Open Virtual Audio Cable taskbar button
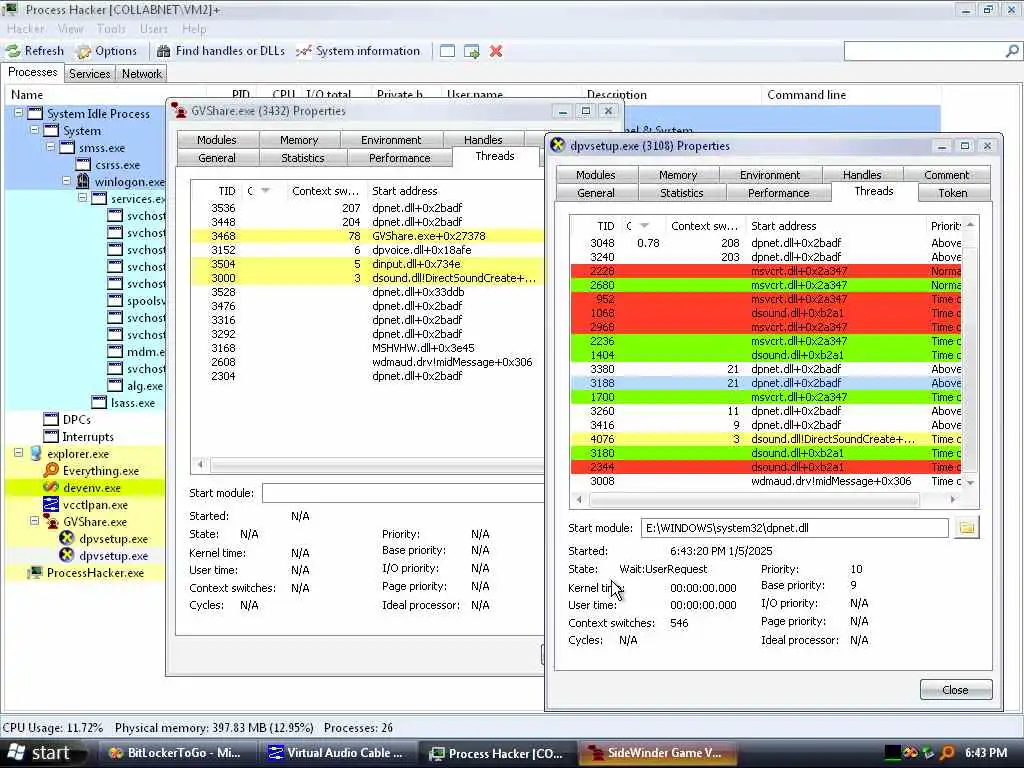The width and height of the screenshot is (1024, 768). (336, 753)
